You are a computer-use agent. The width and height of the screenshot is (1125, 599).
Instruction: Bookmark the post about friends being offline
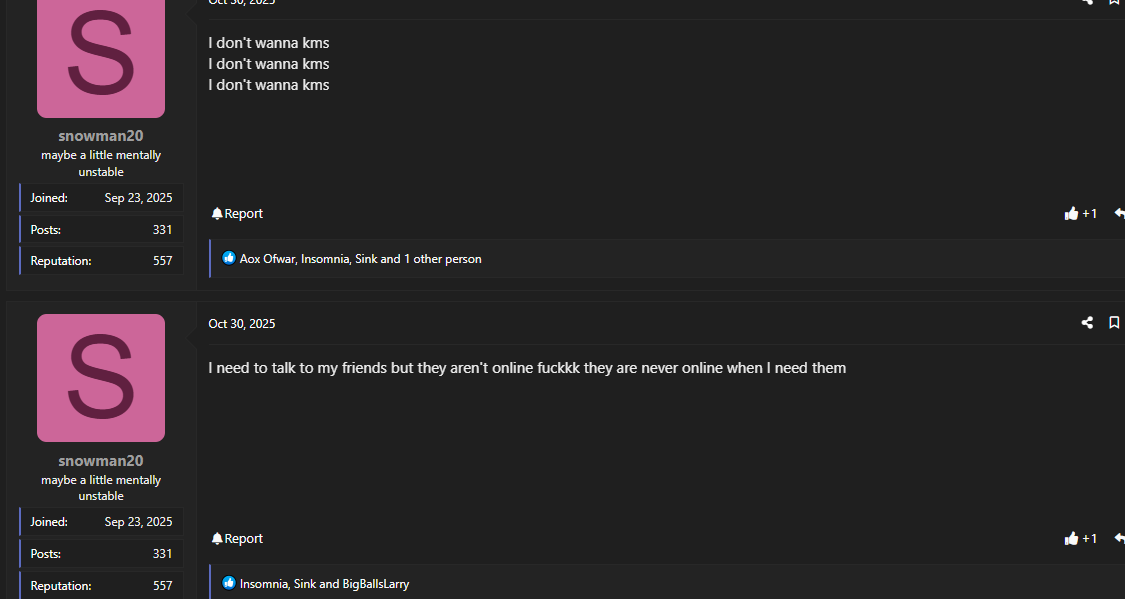(x=1114, y=323)
